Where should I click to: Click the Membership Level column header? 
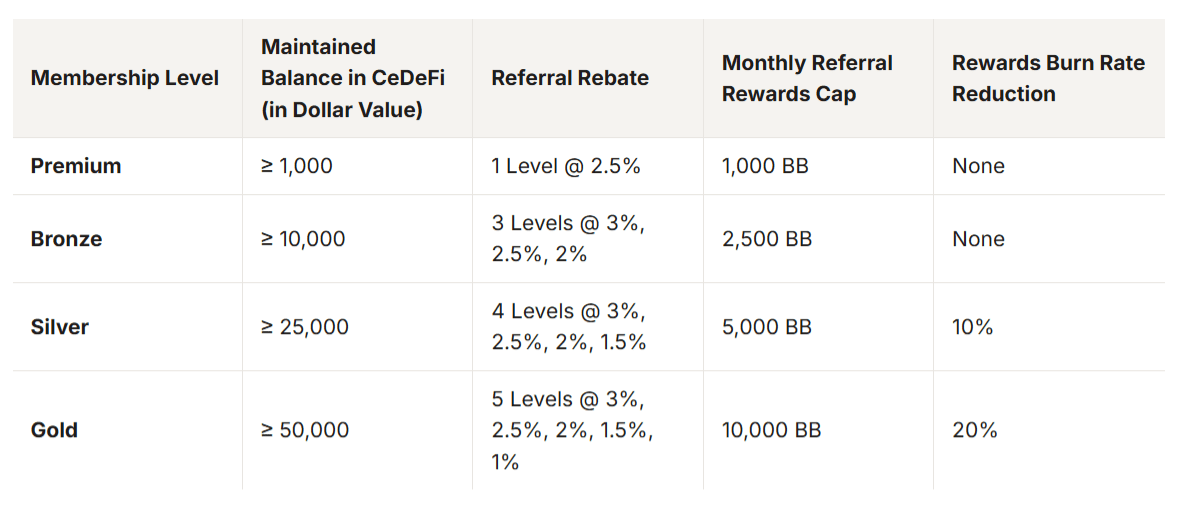[x=125, y=78]
